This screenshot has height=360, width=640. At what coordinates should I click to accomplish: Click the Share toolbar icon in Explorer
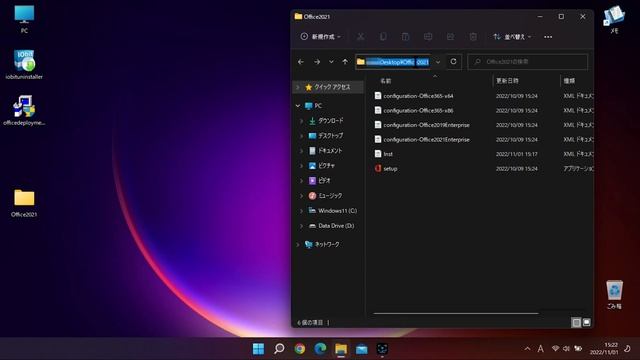(x=450, y=37)
